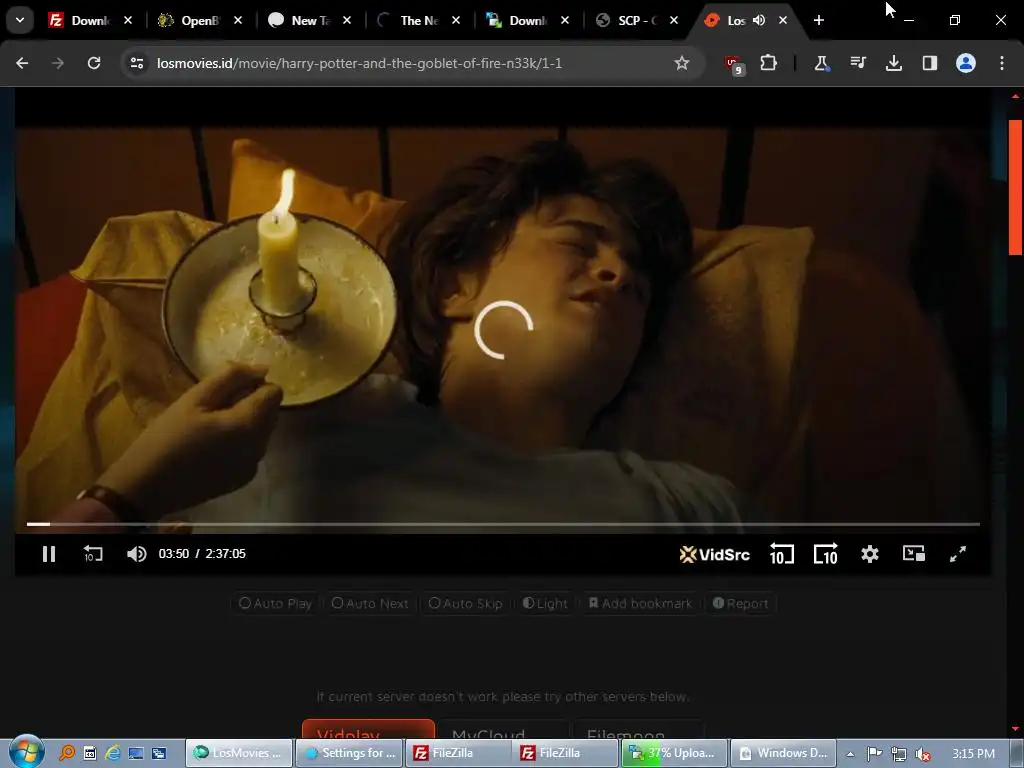Screen dimensions: 1024x768
Task: Toggle the Auto Play option
Action: tap(276, 603)
